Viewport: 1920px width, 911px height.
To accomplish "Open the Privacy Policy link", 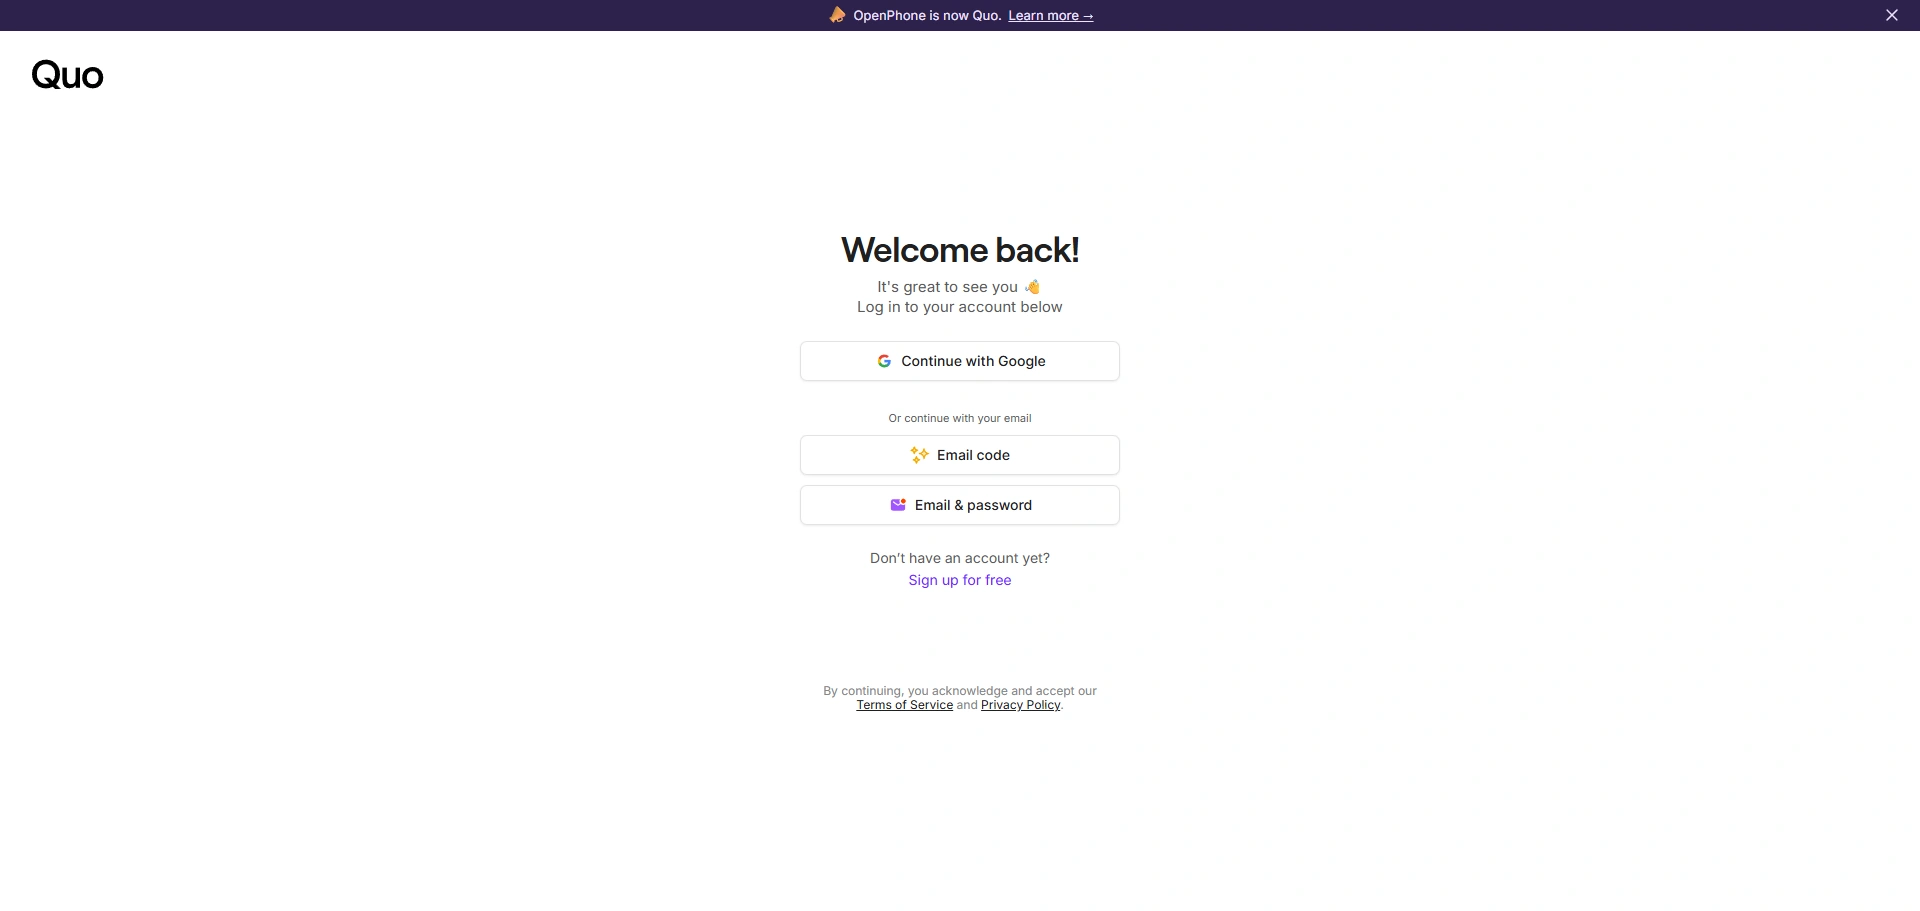I will [x=1021, y=705].
